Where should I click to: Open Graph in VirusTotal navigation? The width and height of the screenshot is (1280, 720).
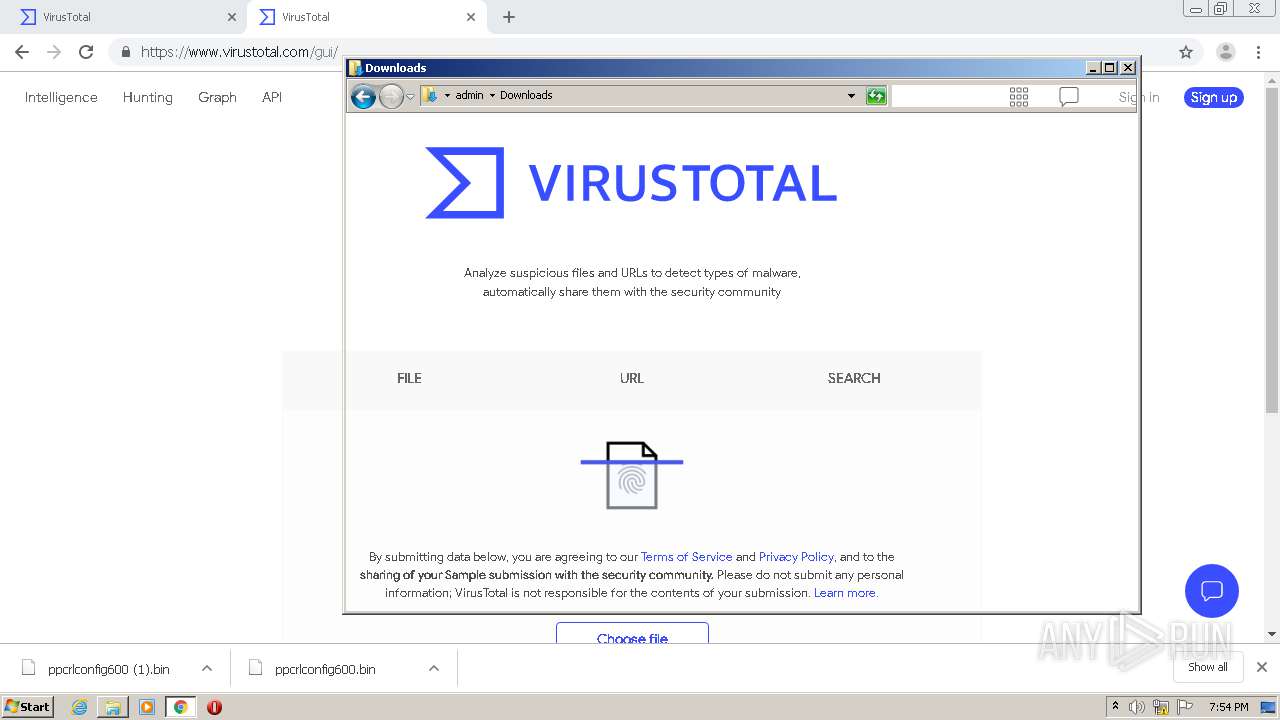[217, 97]
